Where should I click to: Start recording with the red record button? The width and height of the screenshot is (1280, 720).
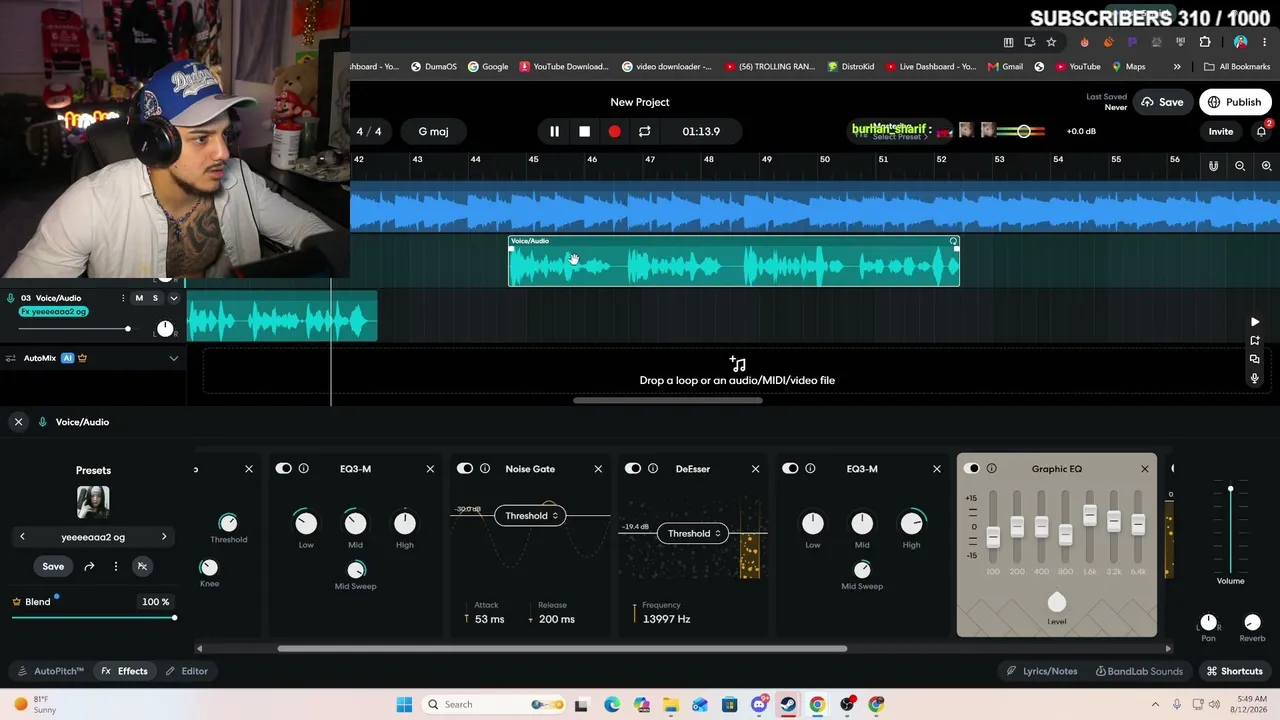coord(614,131)
